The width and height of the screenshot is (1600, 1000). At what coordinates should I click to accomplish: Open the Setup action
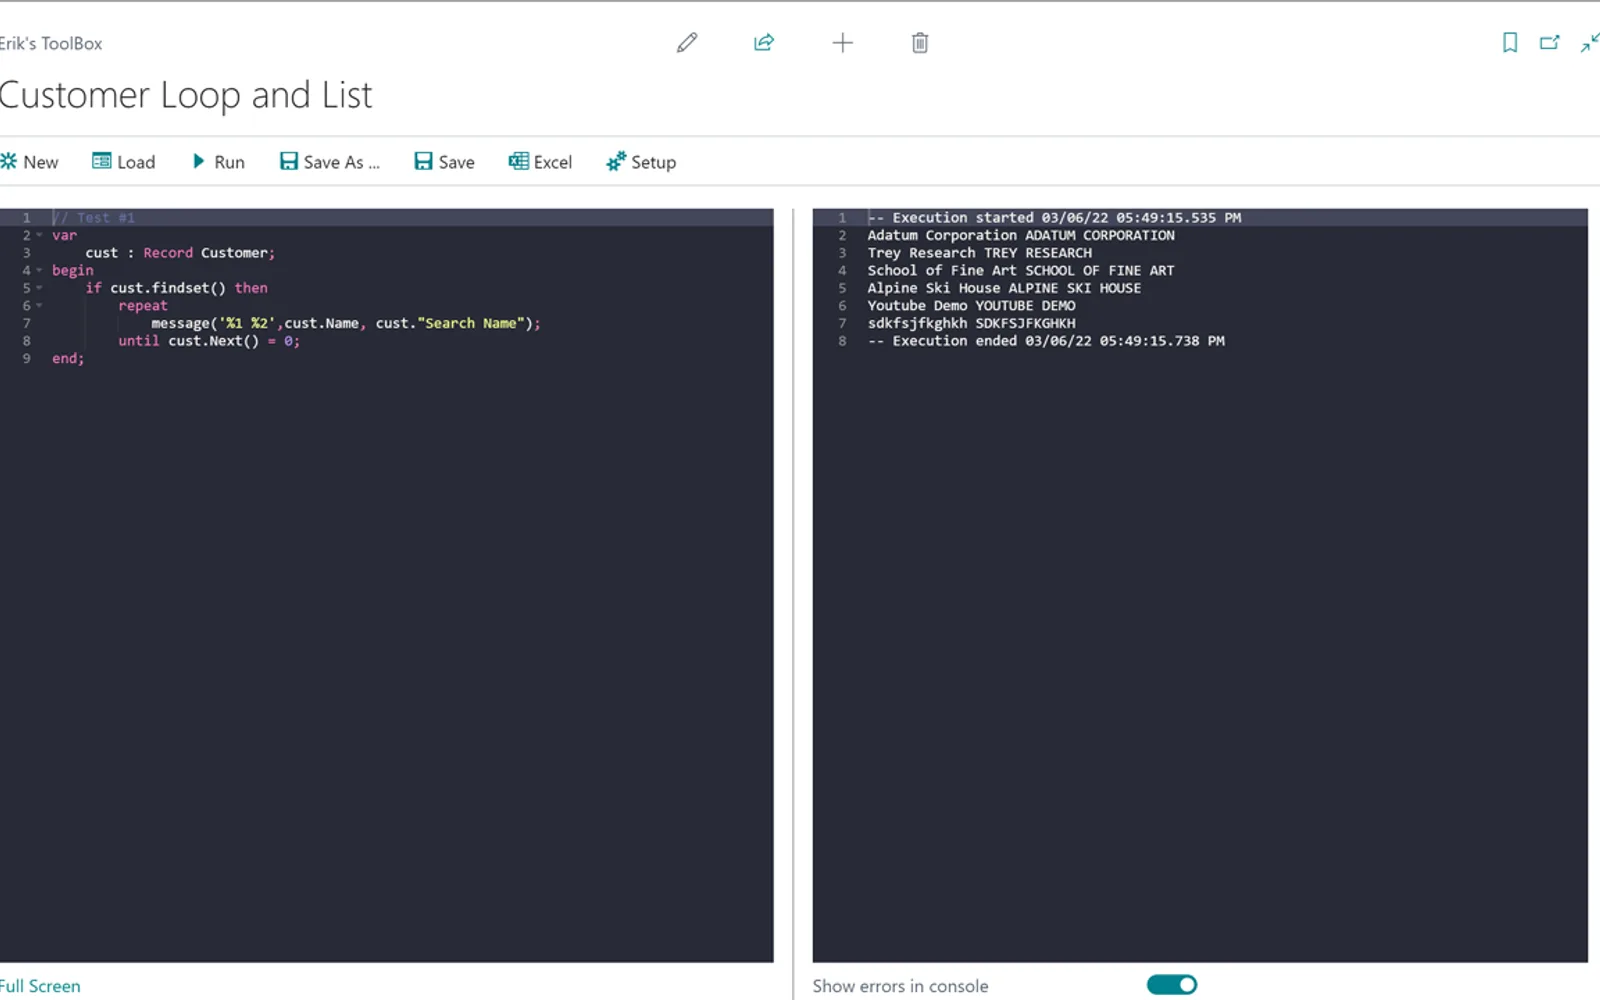click(x=641, y=162)
